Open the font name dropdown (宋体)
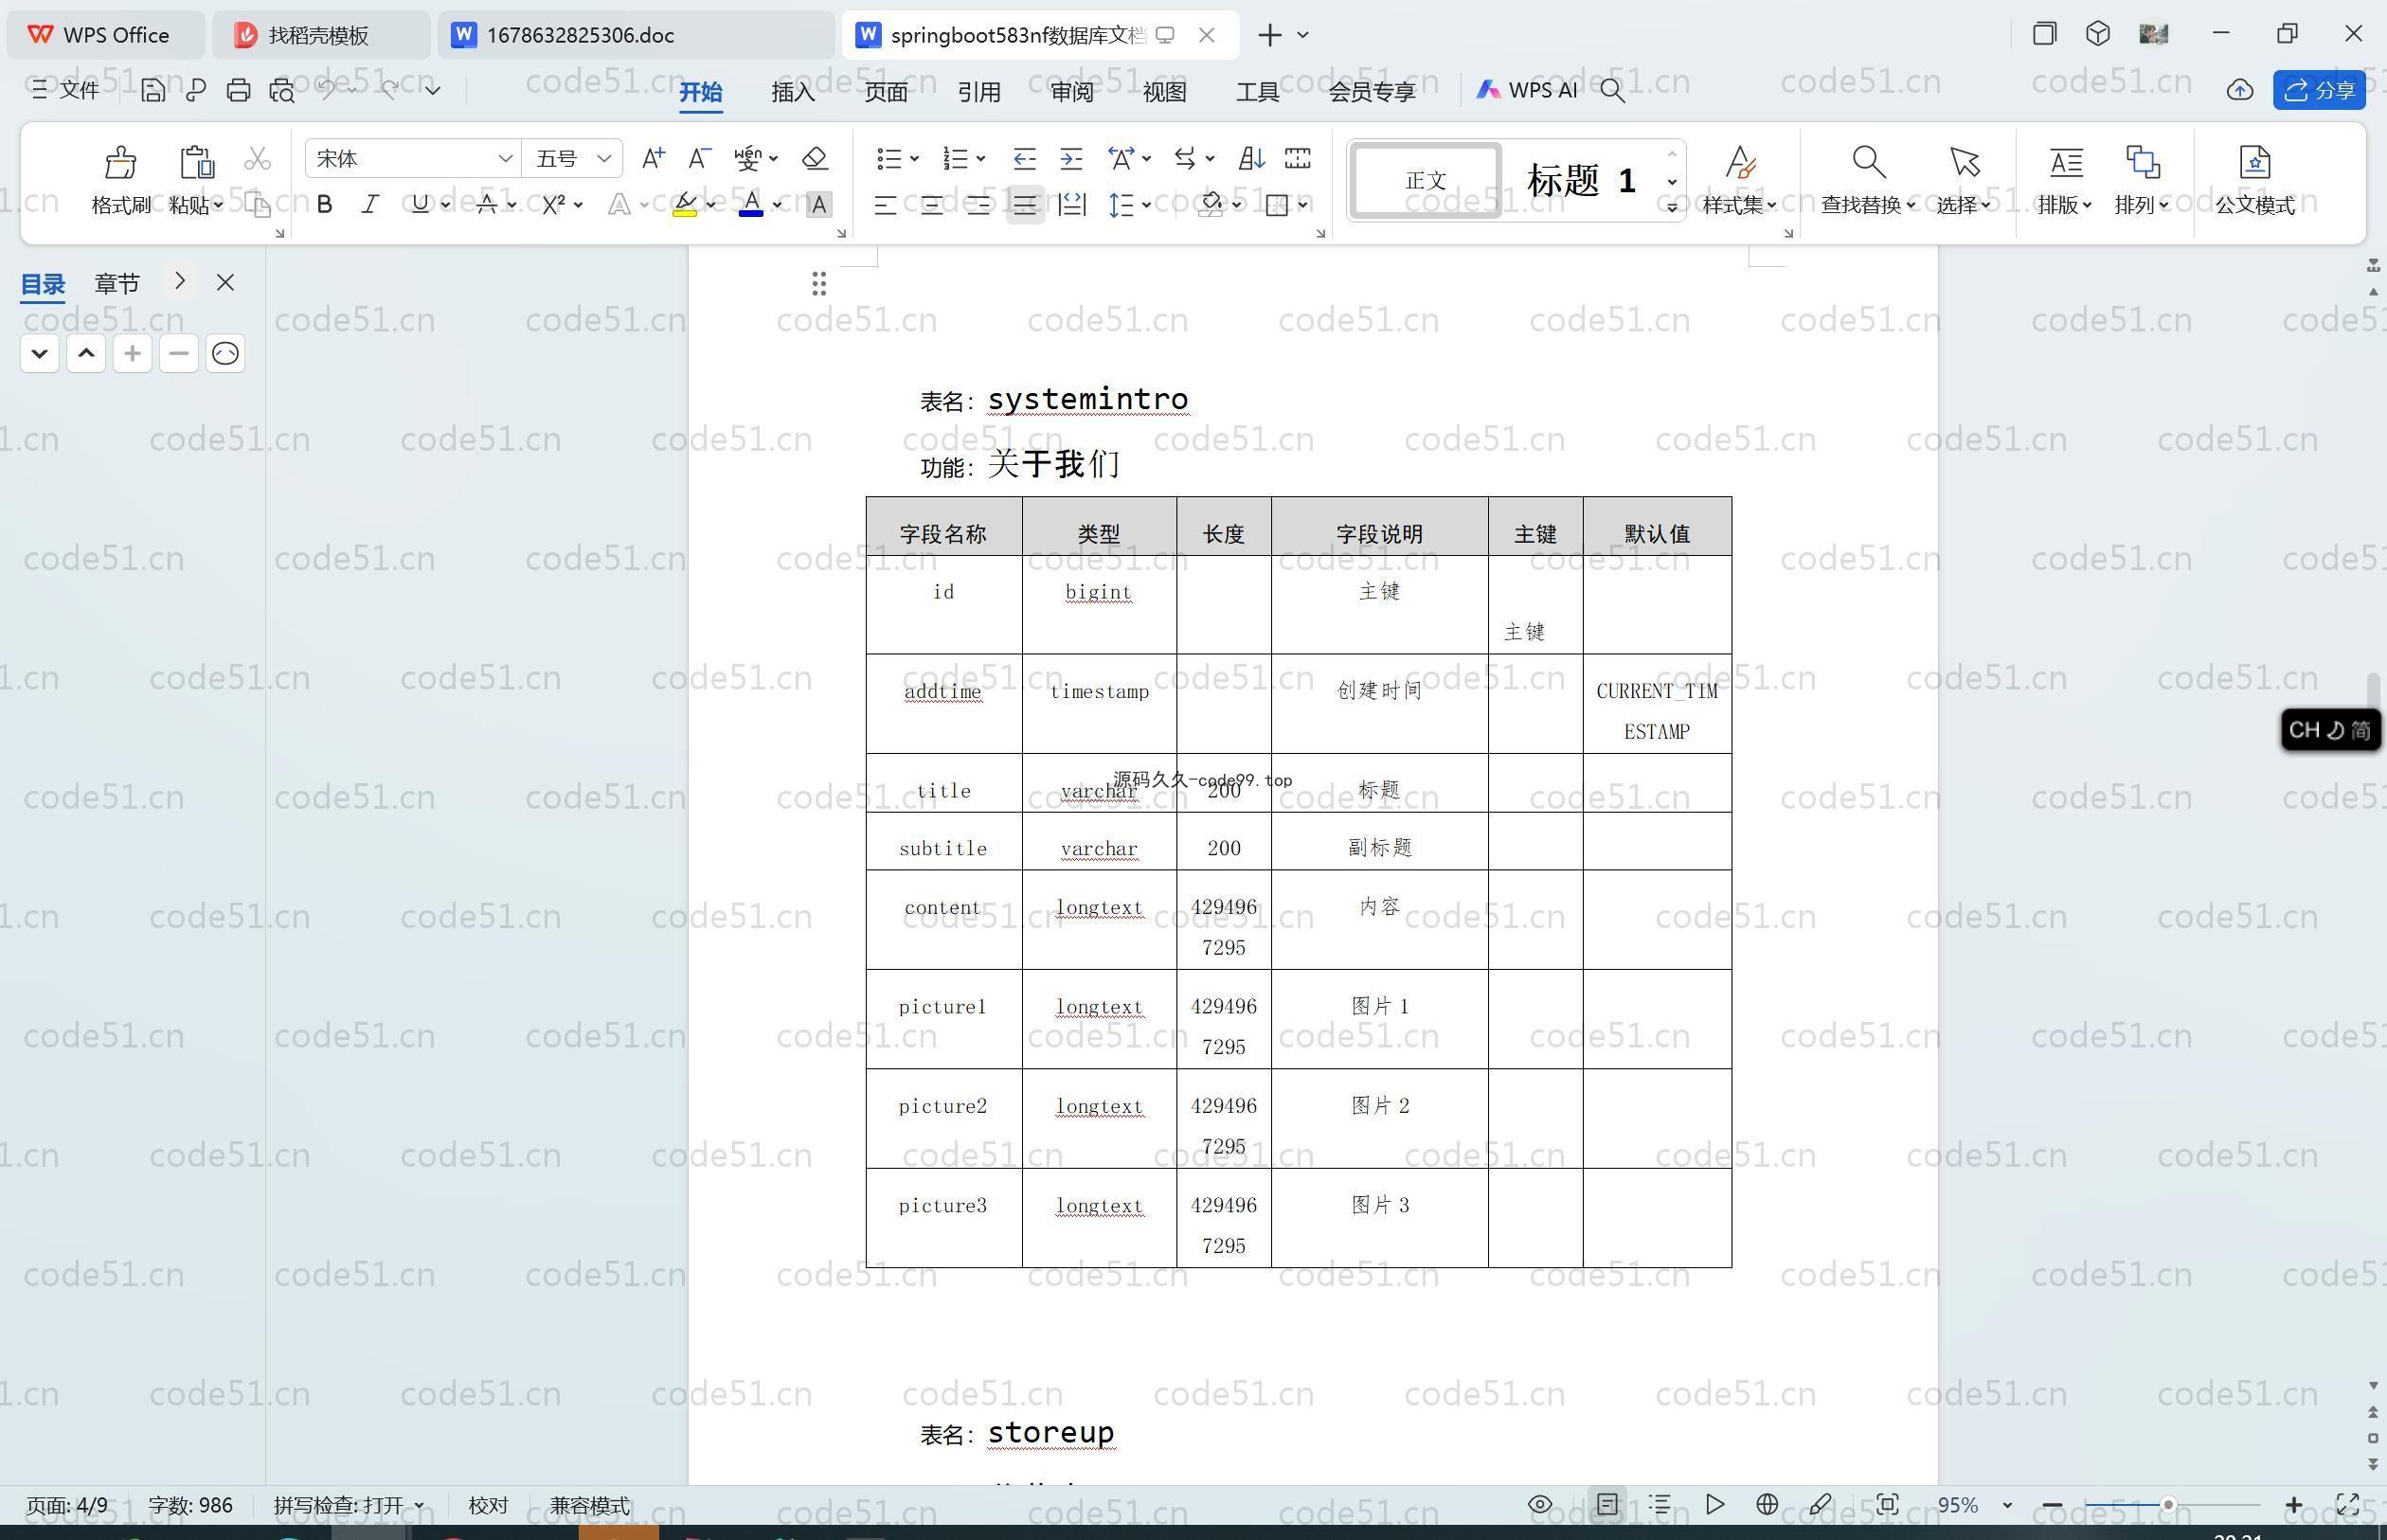2387x1540 pixels. (506, 158)
